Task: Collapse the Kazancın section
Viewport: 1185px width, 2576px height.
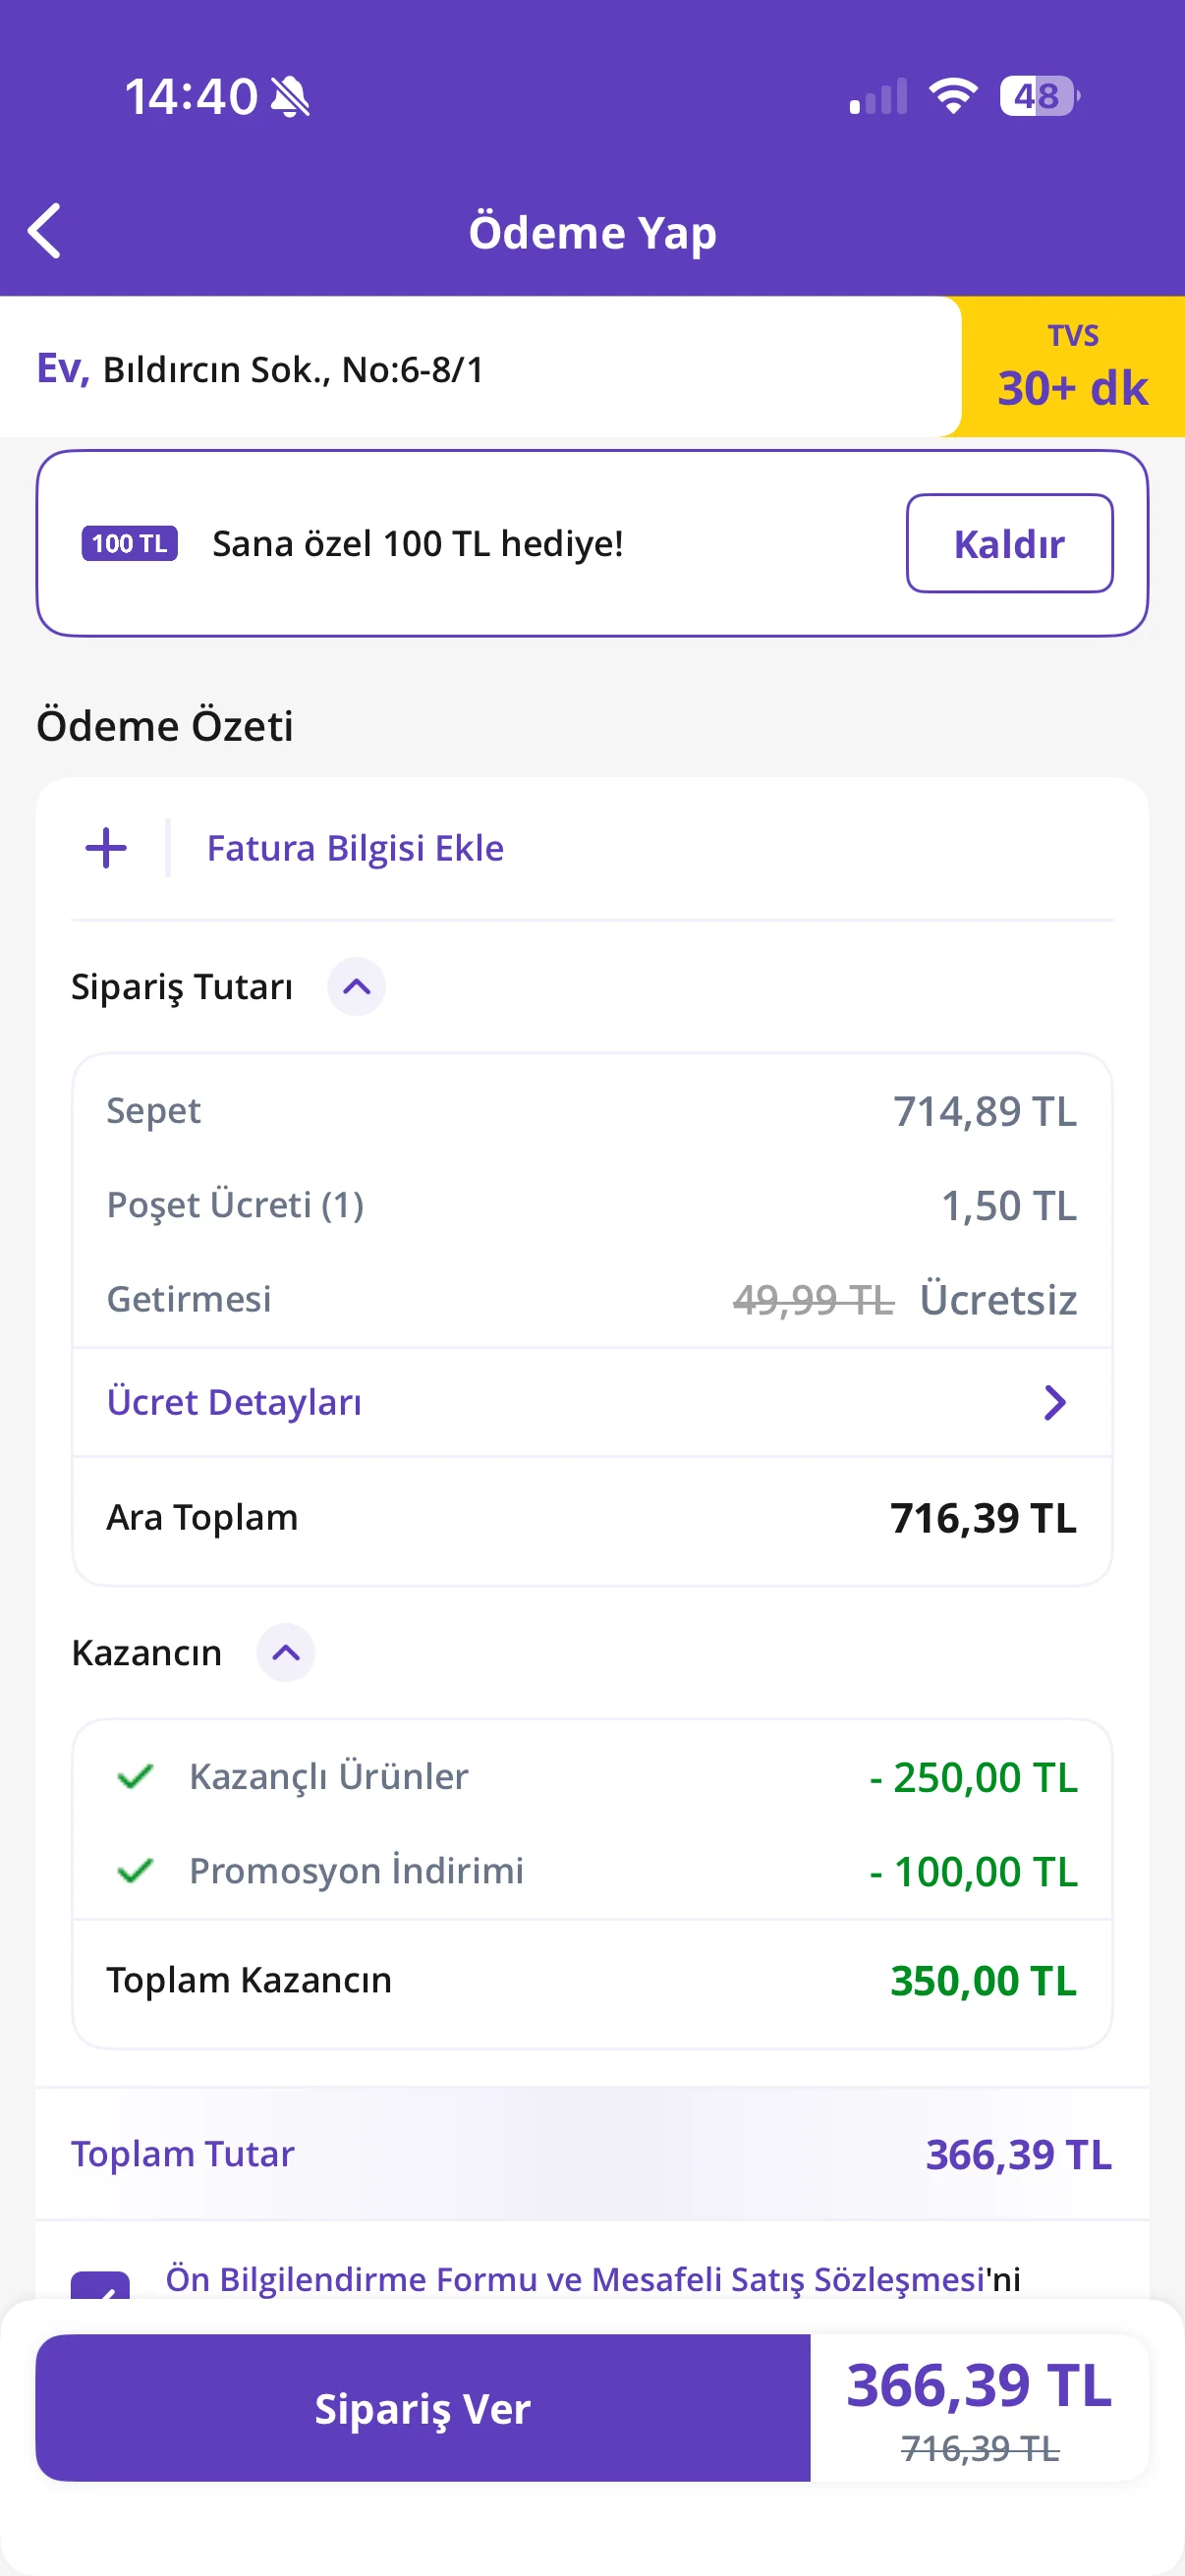Action: coord(286,1653)
